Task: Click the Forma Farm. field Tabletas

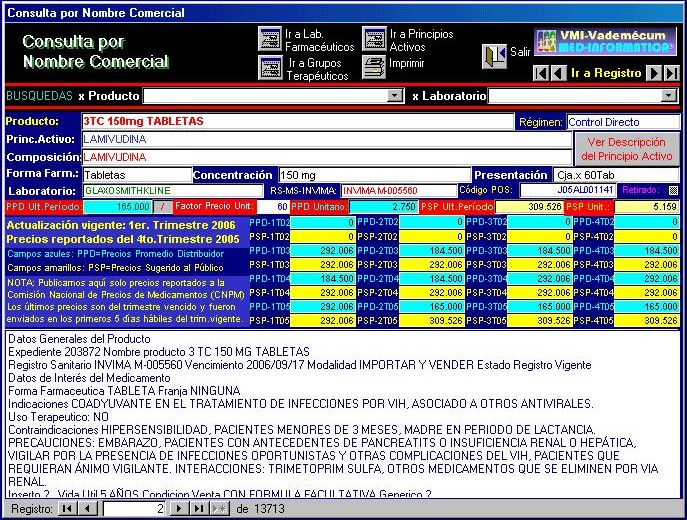Action: [x=137, y=175]
